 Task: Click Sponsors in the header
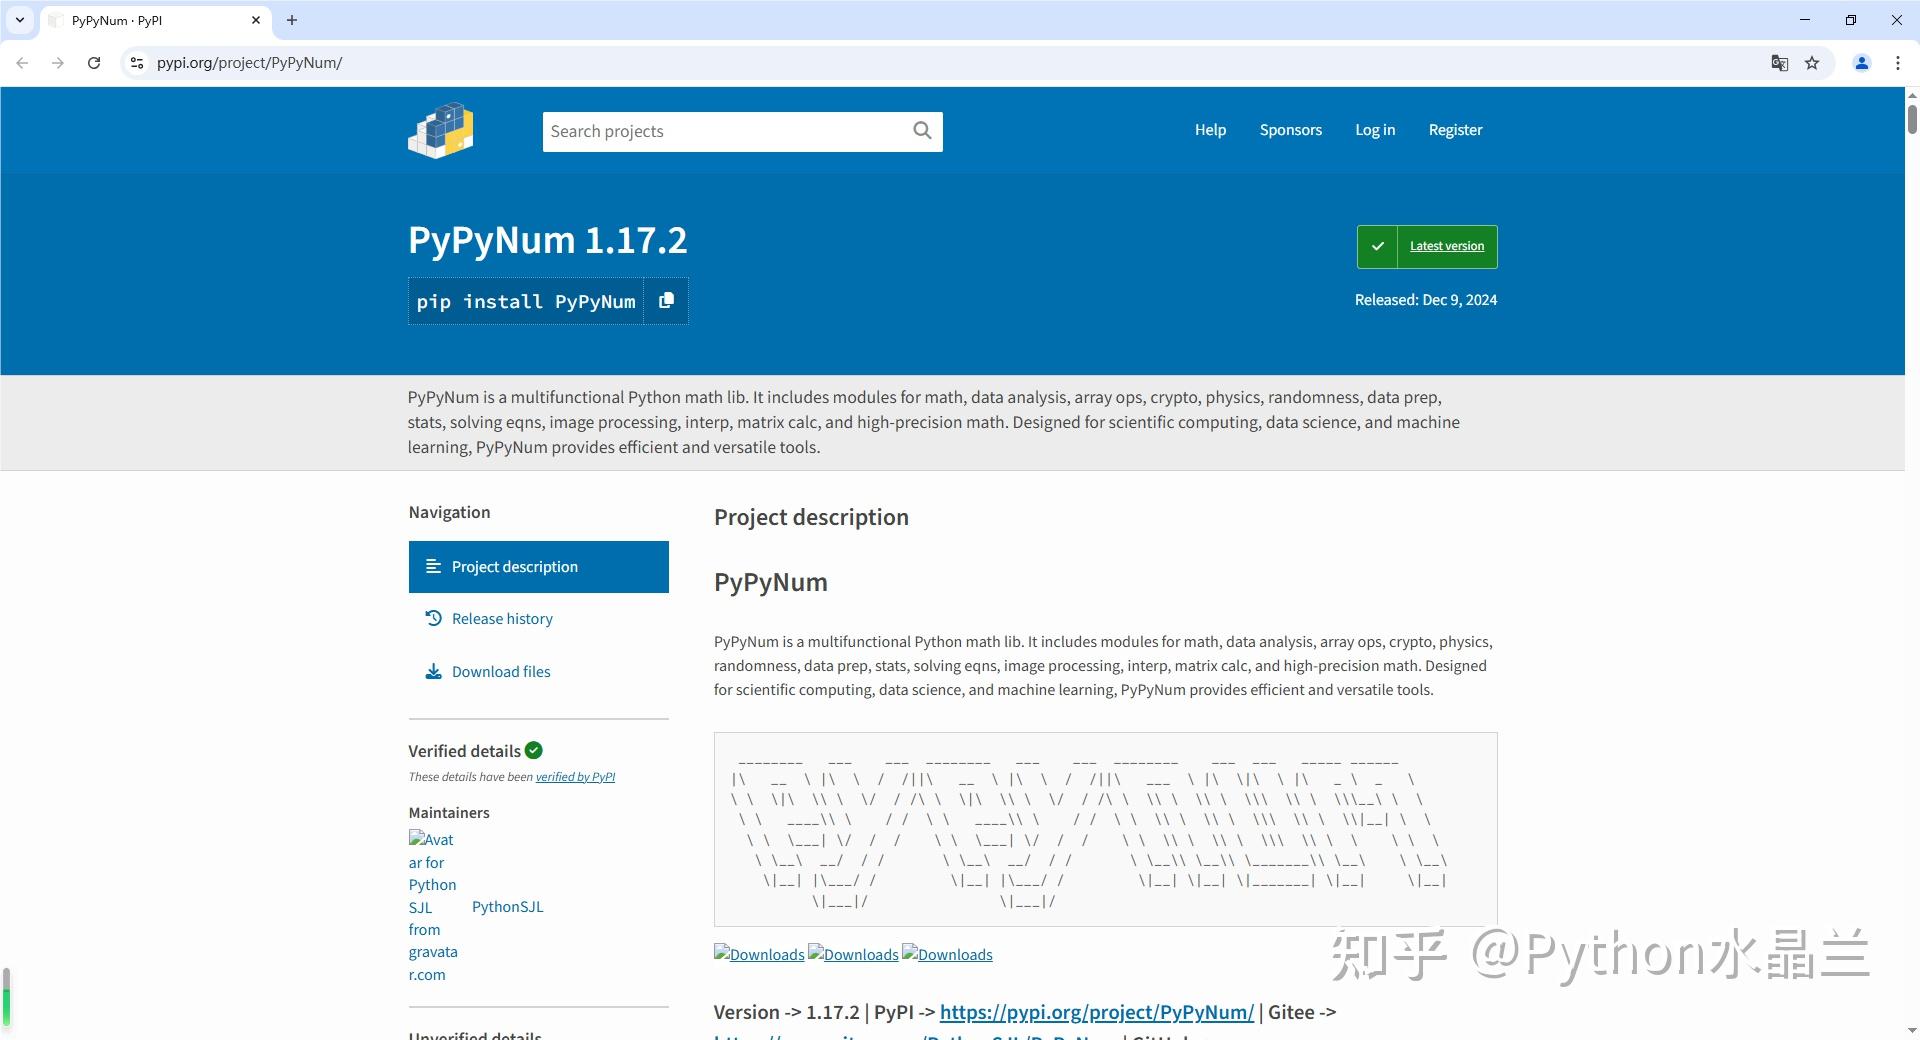pyautogui.click(x=1290, y=129)
